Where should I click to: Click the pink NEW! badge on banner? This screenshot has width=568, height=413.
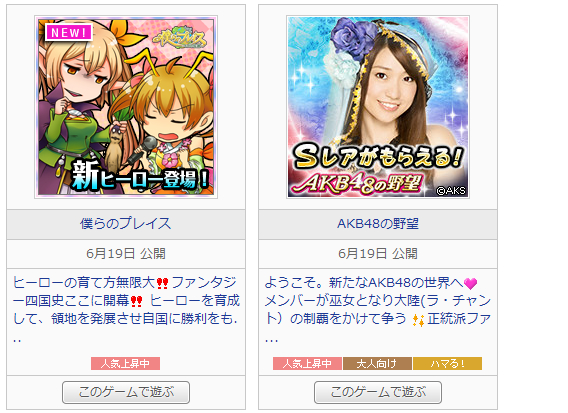68,32
